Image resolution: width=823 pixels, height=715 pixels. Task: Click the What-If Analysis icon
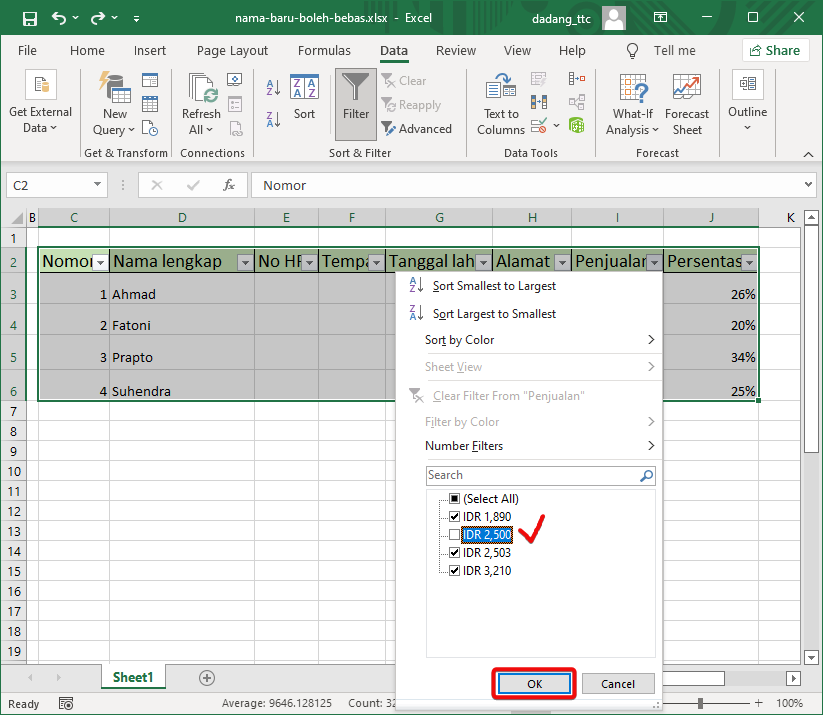(x=632, y=100)
